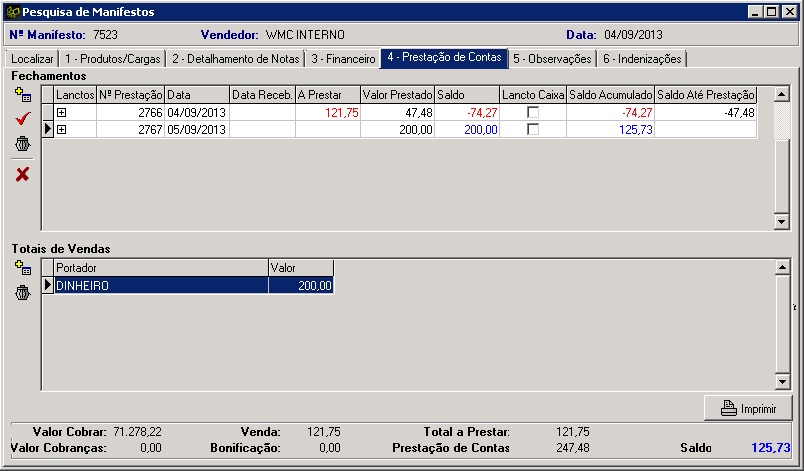The width and height of the screenshot is (804, 471).
Task: Click the add record icon in Fechamentos
Action: click(22, 95)
